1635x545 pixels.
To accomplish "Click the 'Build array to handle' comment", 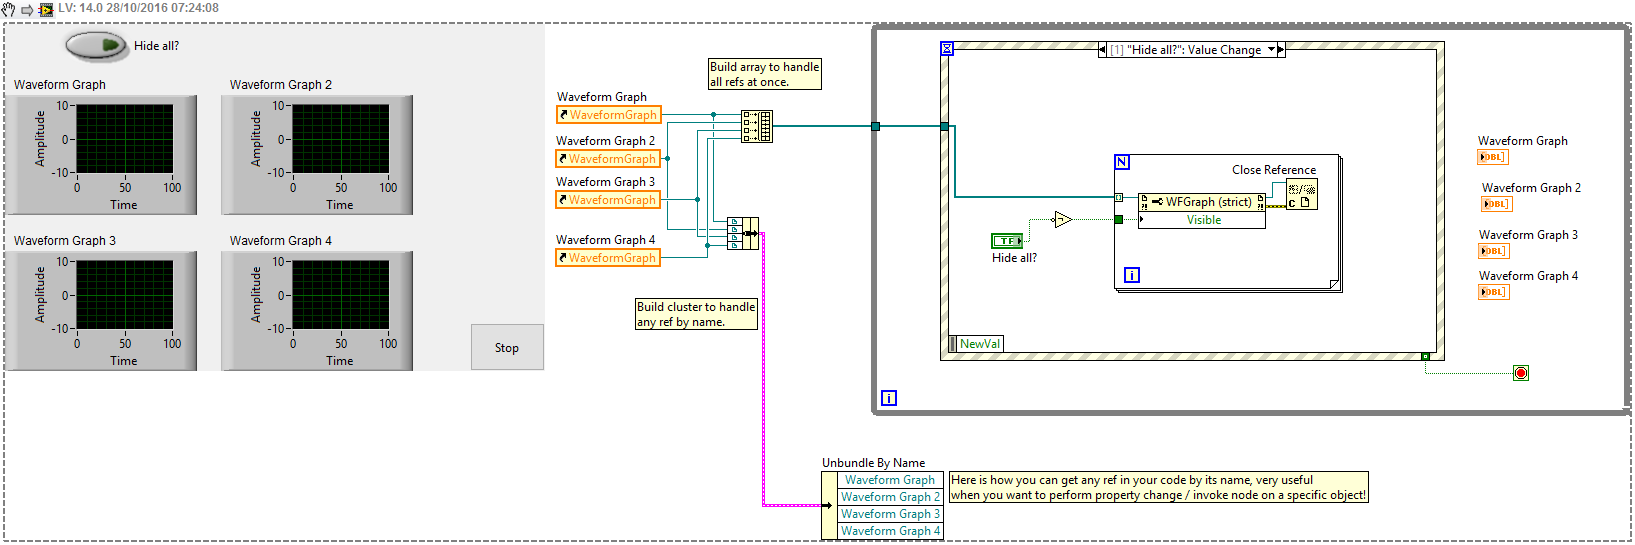I will [765, 74].
